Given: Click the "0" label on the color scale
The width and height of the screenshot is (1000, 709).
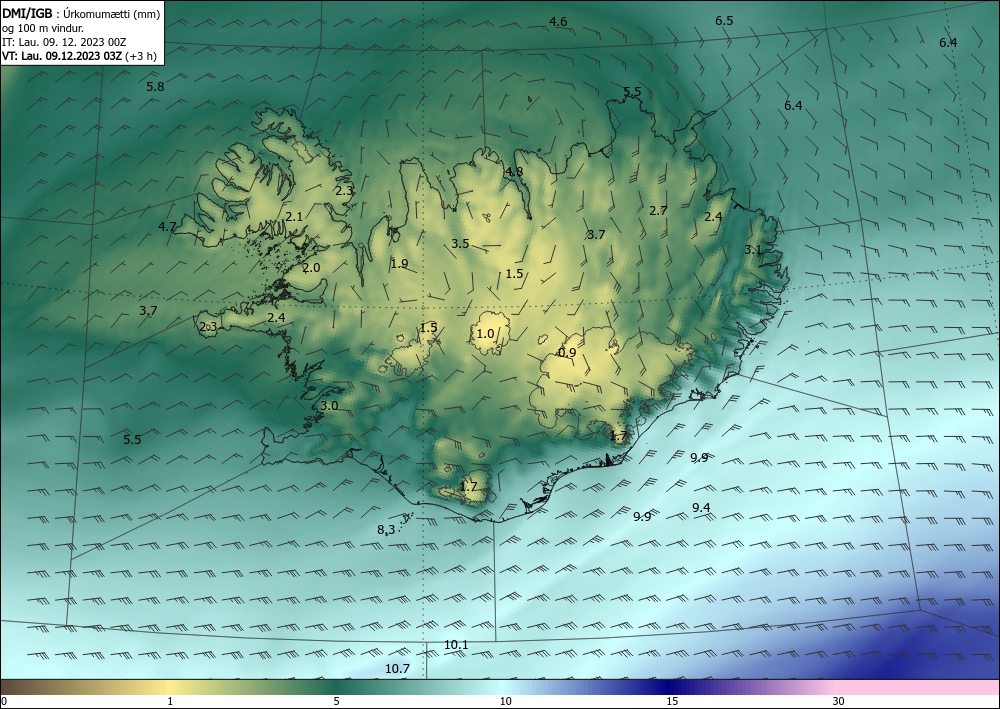Looking at the screenshot, I should pyautogui.click(x=4, y=701).
